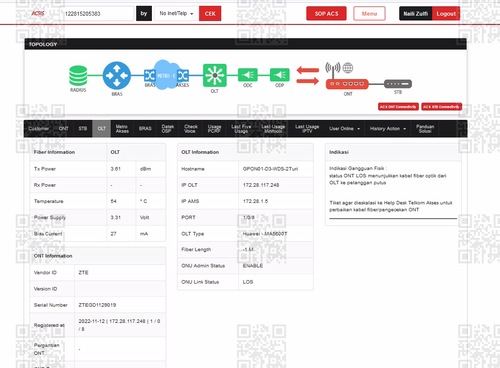The image size is (500, 368).
Task: Click the gray STB device icon
Action: pyautogui.click(x=398, y=84)
